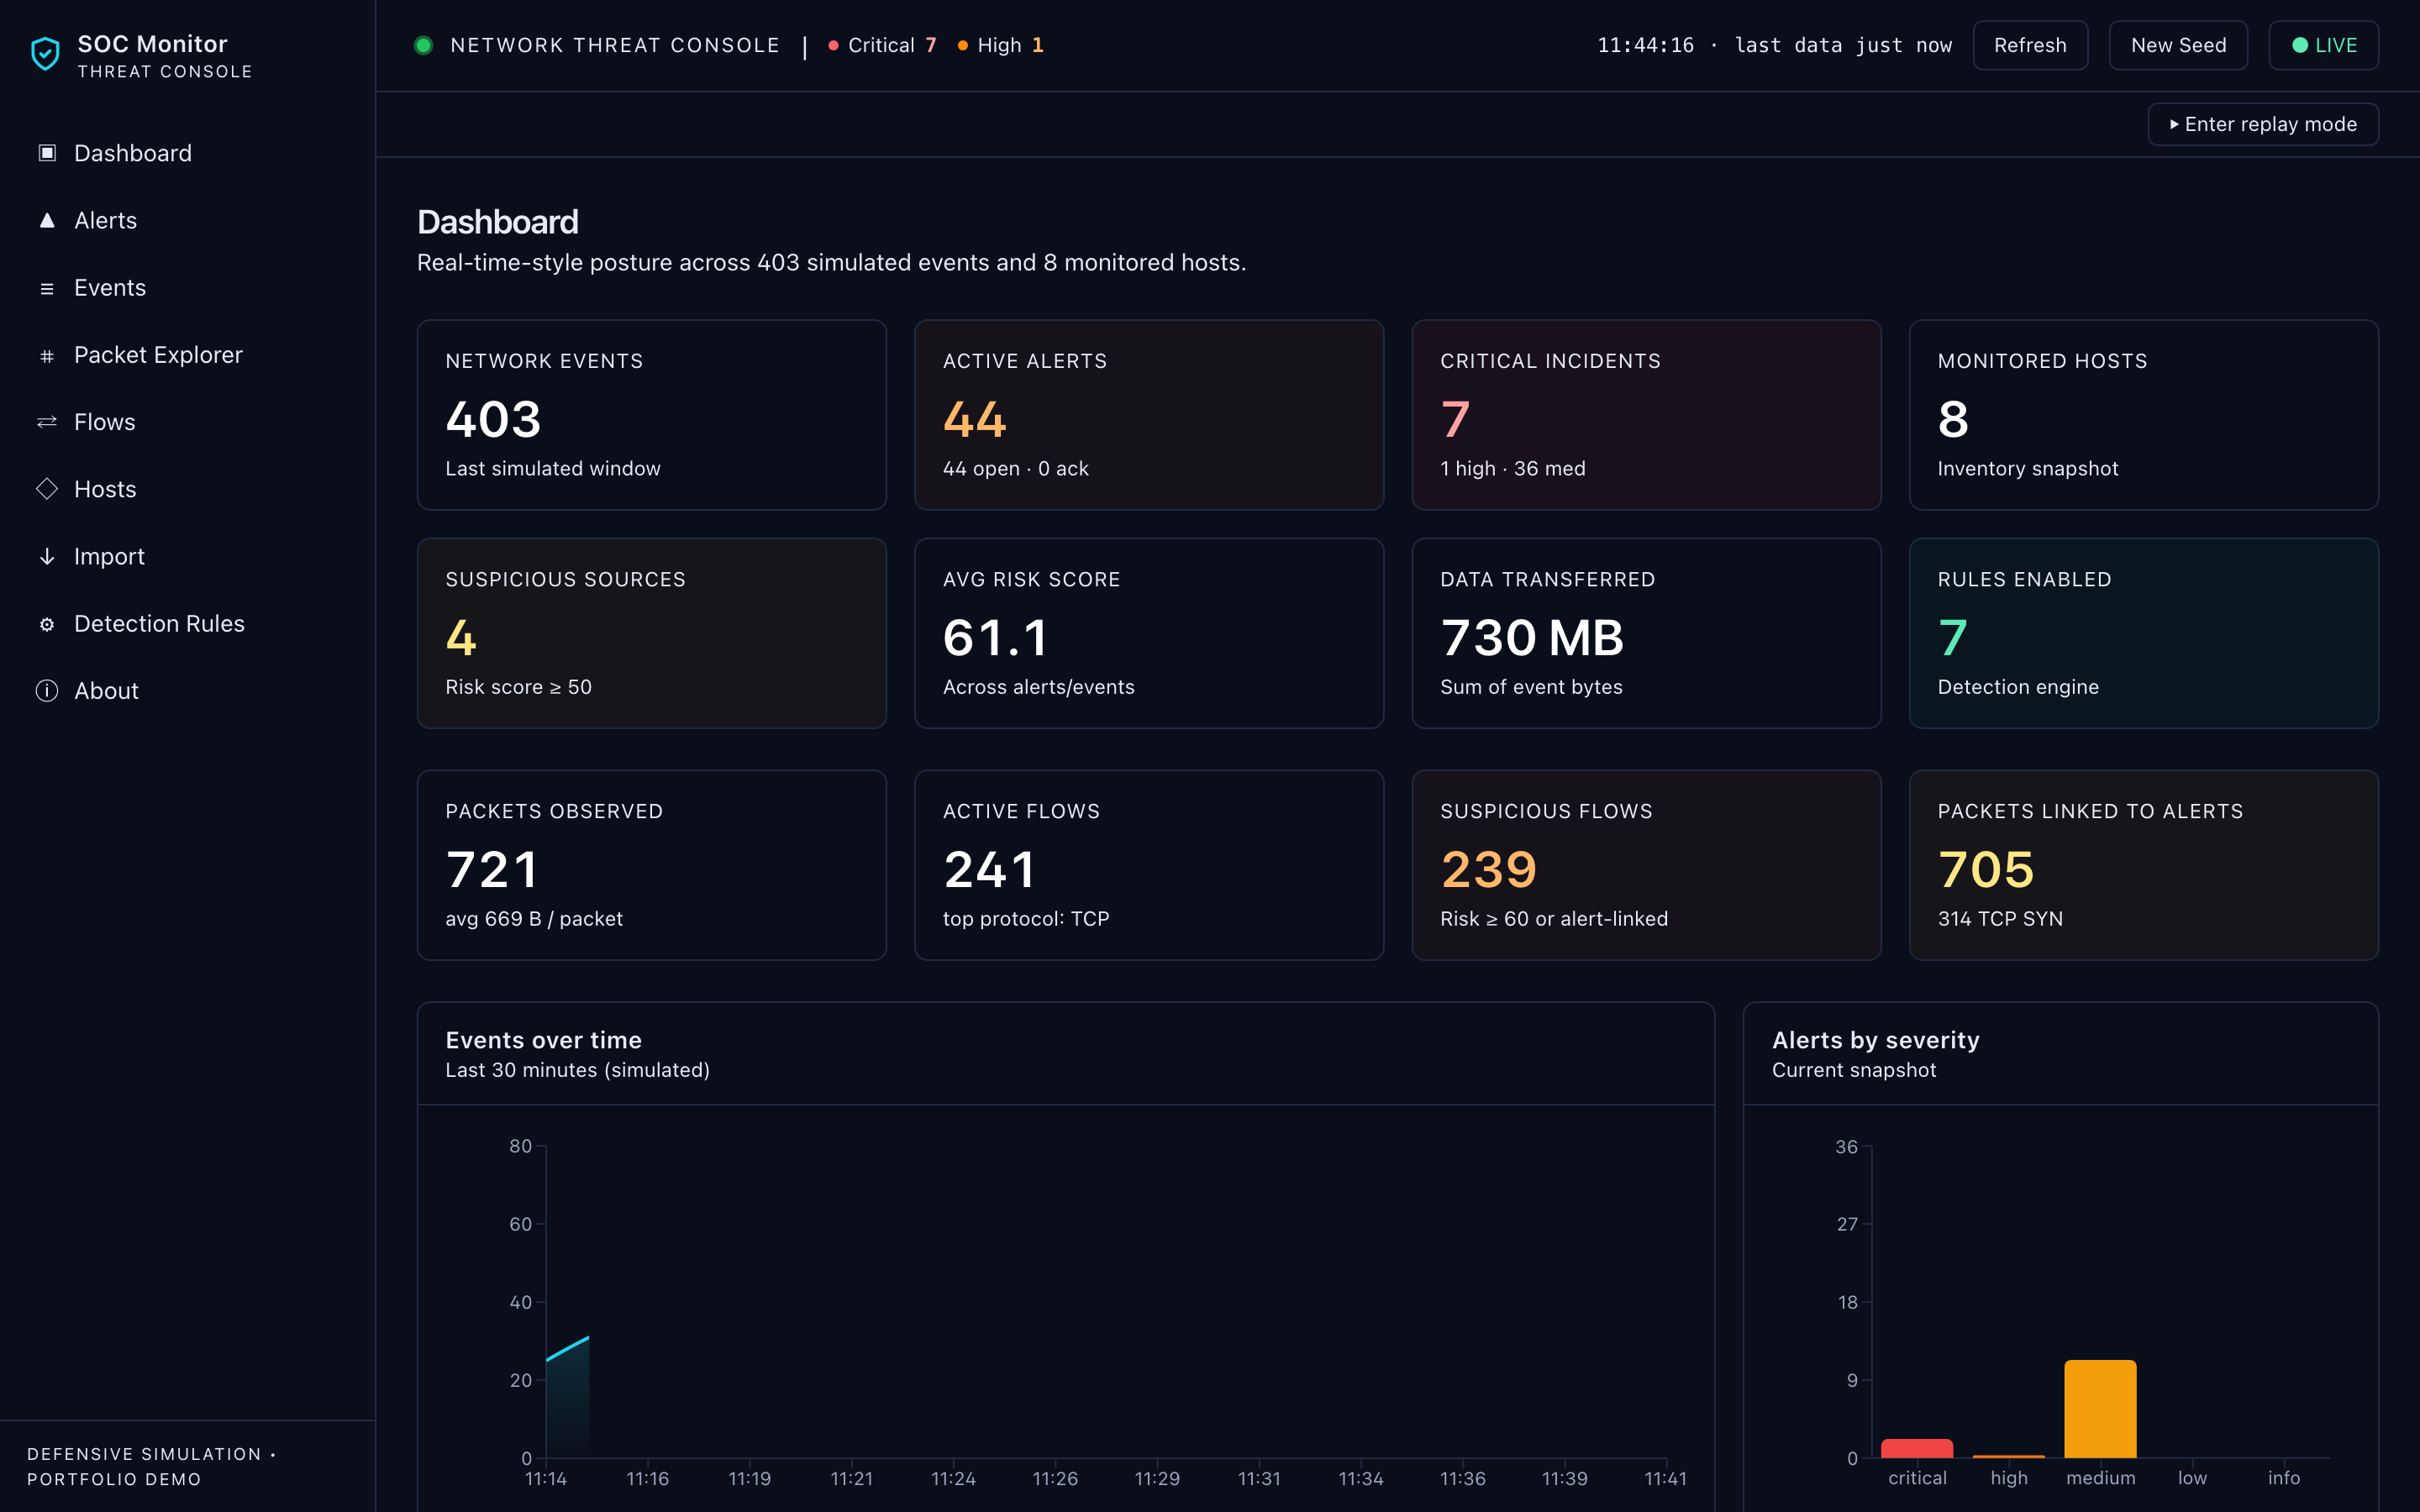2420x1512 pixels.
Task: Generate a New Seed
Action: coord(2178,45)
